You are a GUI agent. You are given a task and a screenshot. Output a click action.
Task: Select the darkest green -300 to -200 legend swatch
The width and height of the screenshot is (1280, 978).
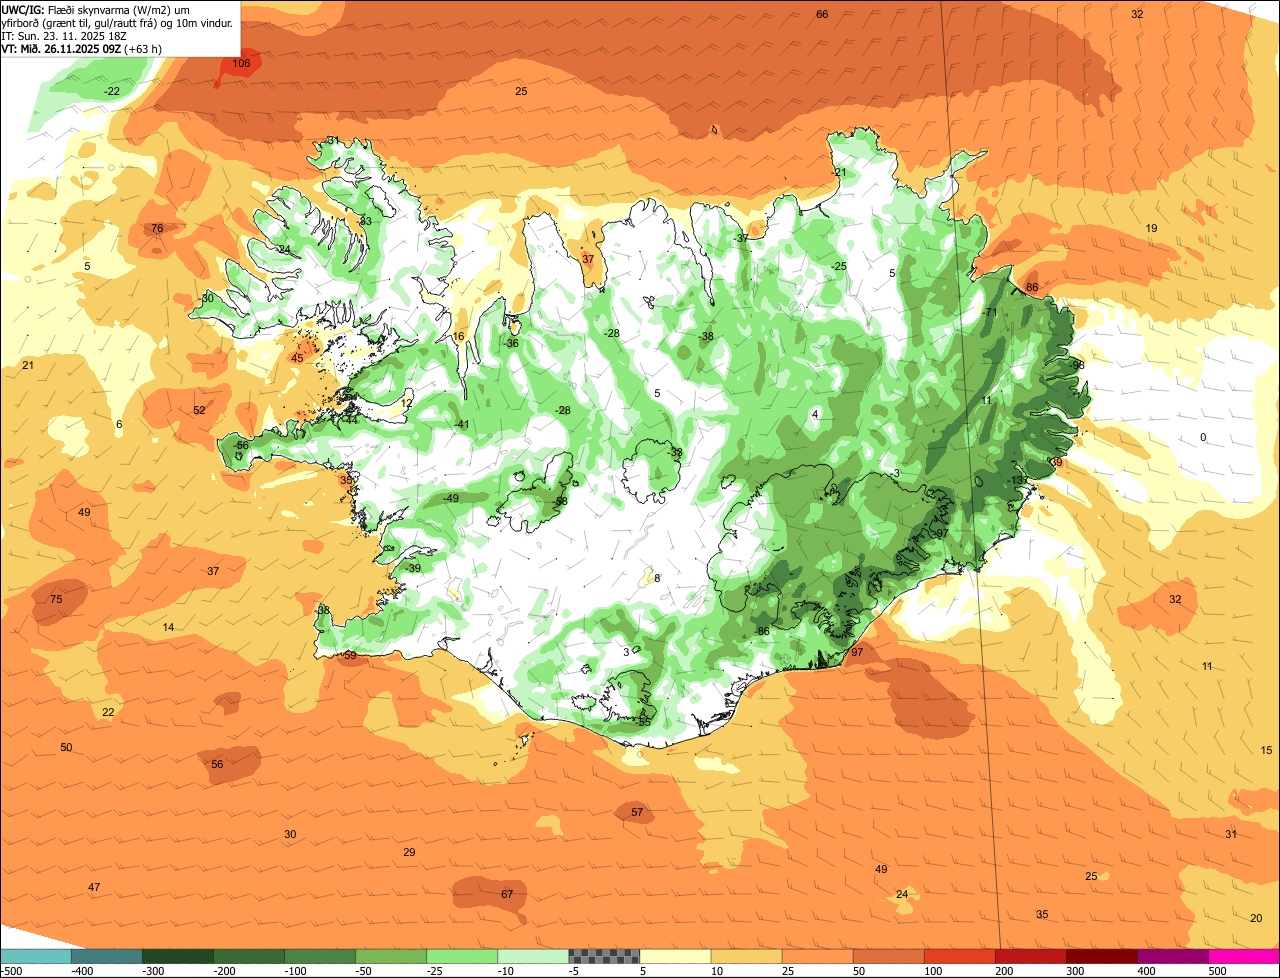tap(177, 955)
